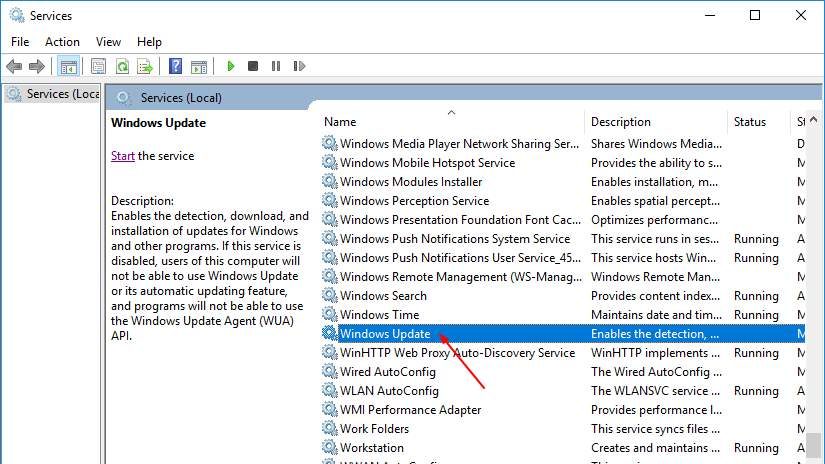The width and height of the screenshot is (825, 464).
Task: Click the Pause Service toolbar icon
Action: coord(276,67)
